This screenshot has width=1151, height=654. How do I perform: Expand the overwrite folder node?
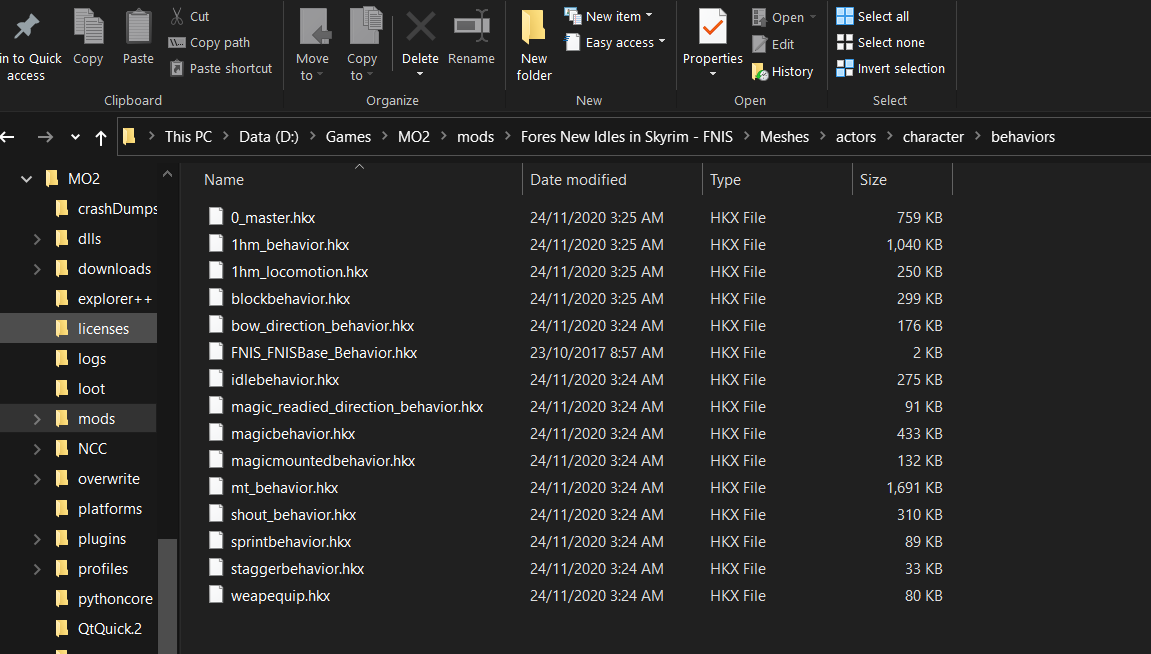coord(37,479)
